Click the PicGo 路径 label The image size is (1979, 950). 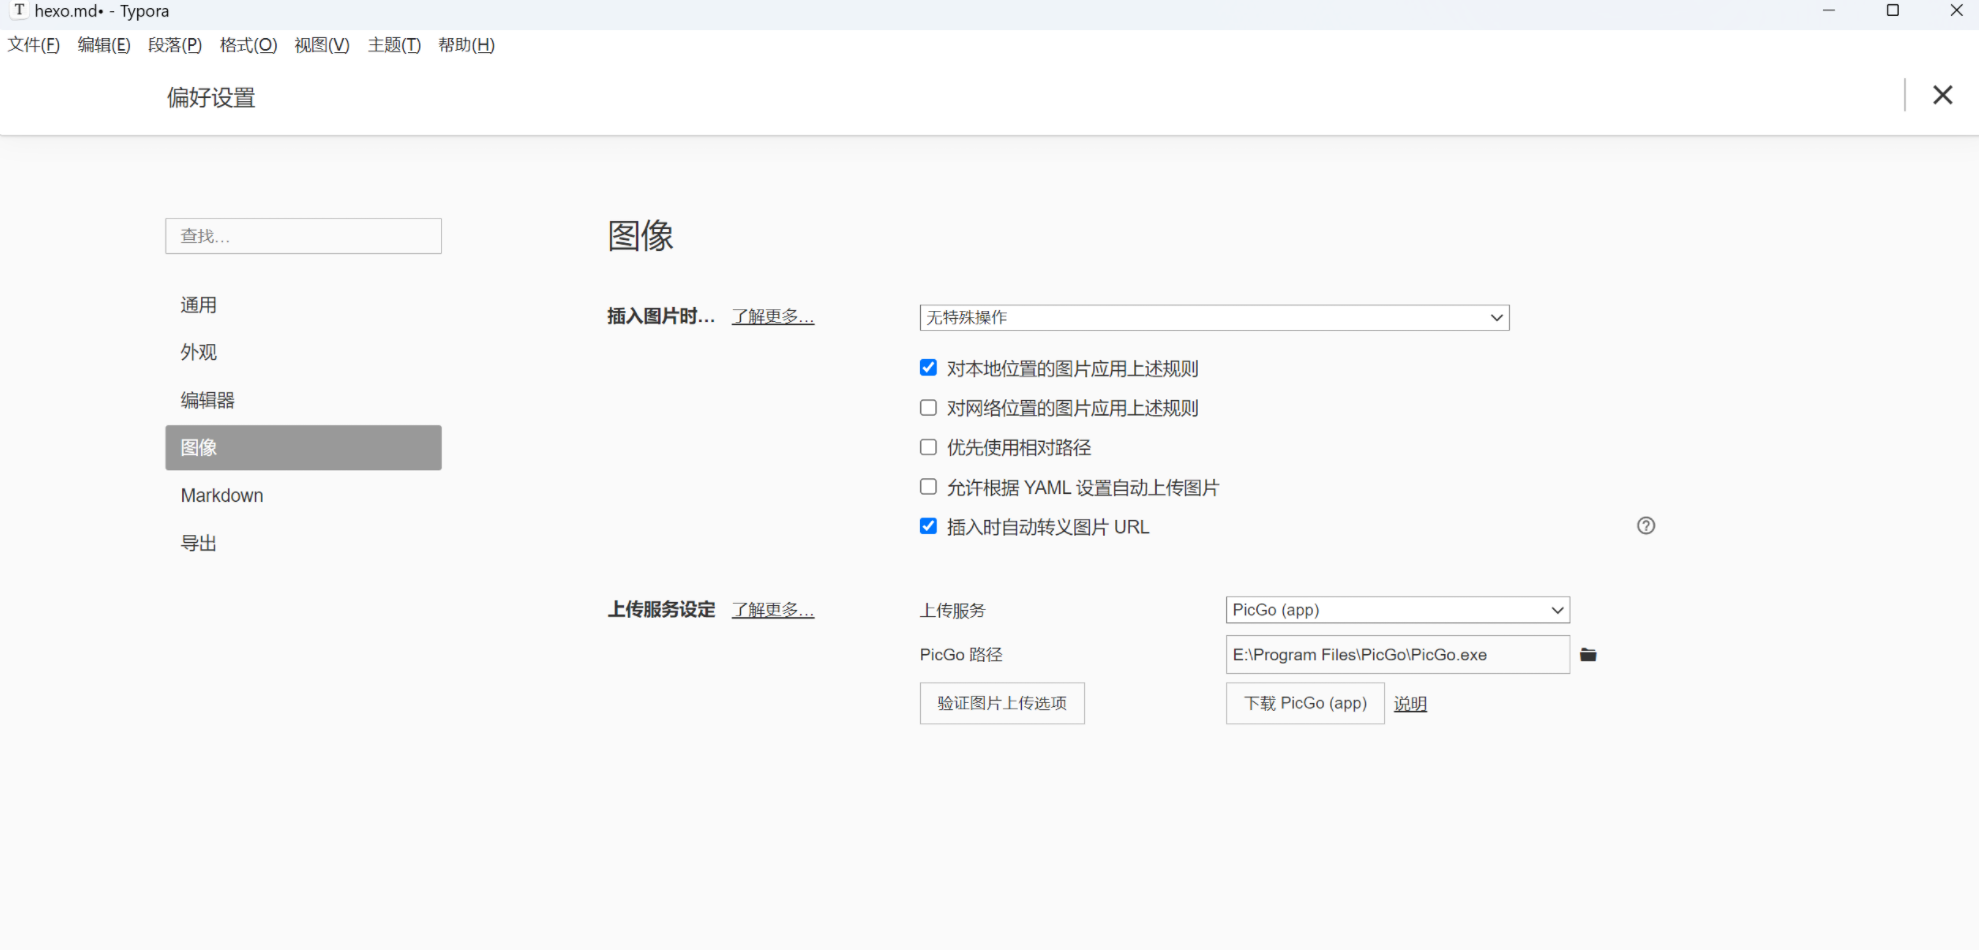point(961,655)
